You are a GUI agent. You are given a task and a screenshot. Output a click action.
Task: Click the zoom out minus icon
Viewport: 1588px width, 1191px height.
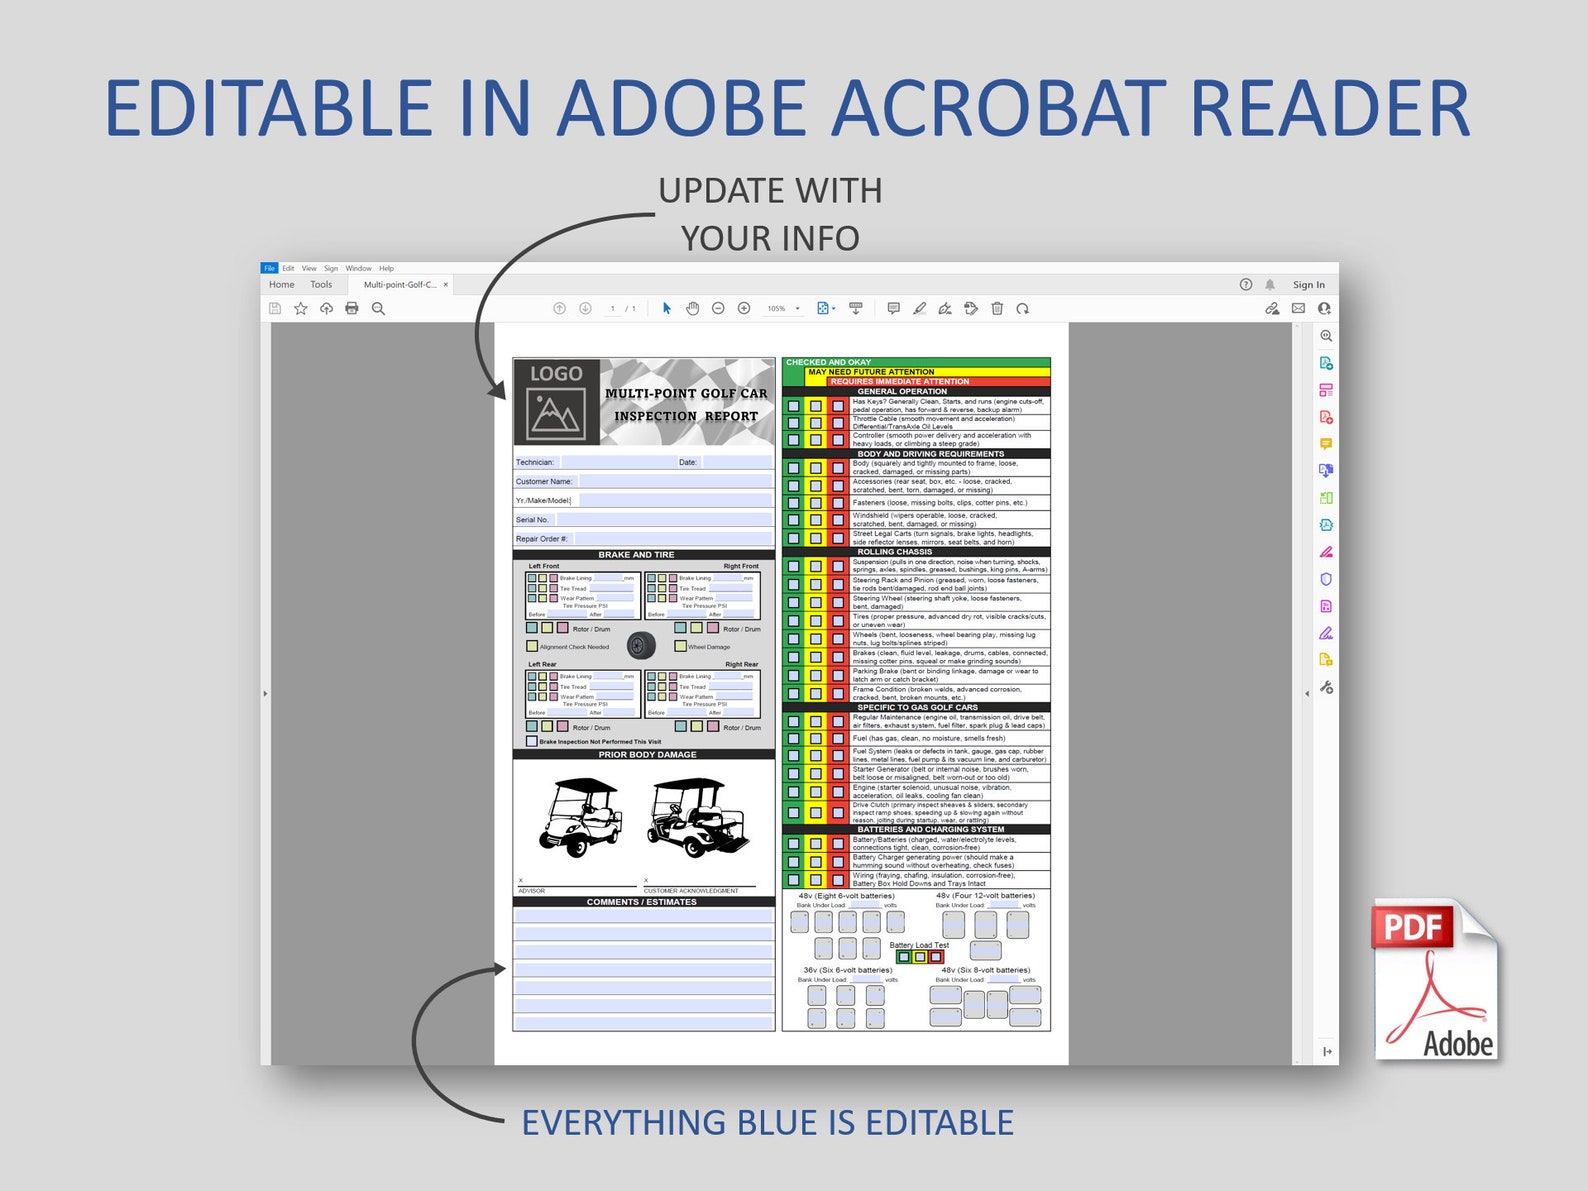tap(718, 309)
